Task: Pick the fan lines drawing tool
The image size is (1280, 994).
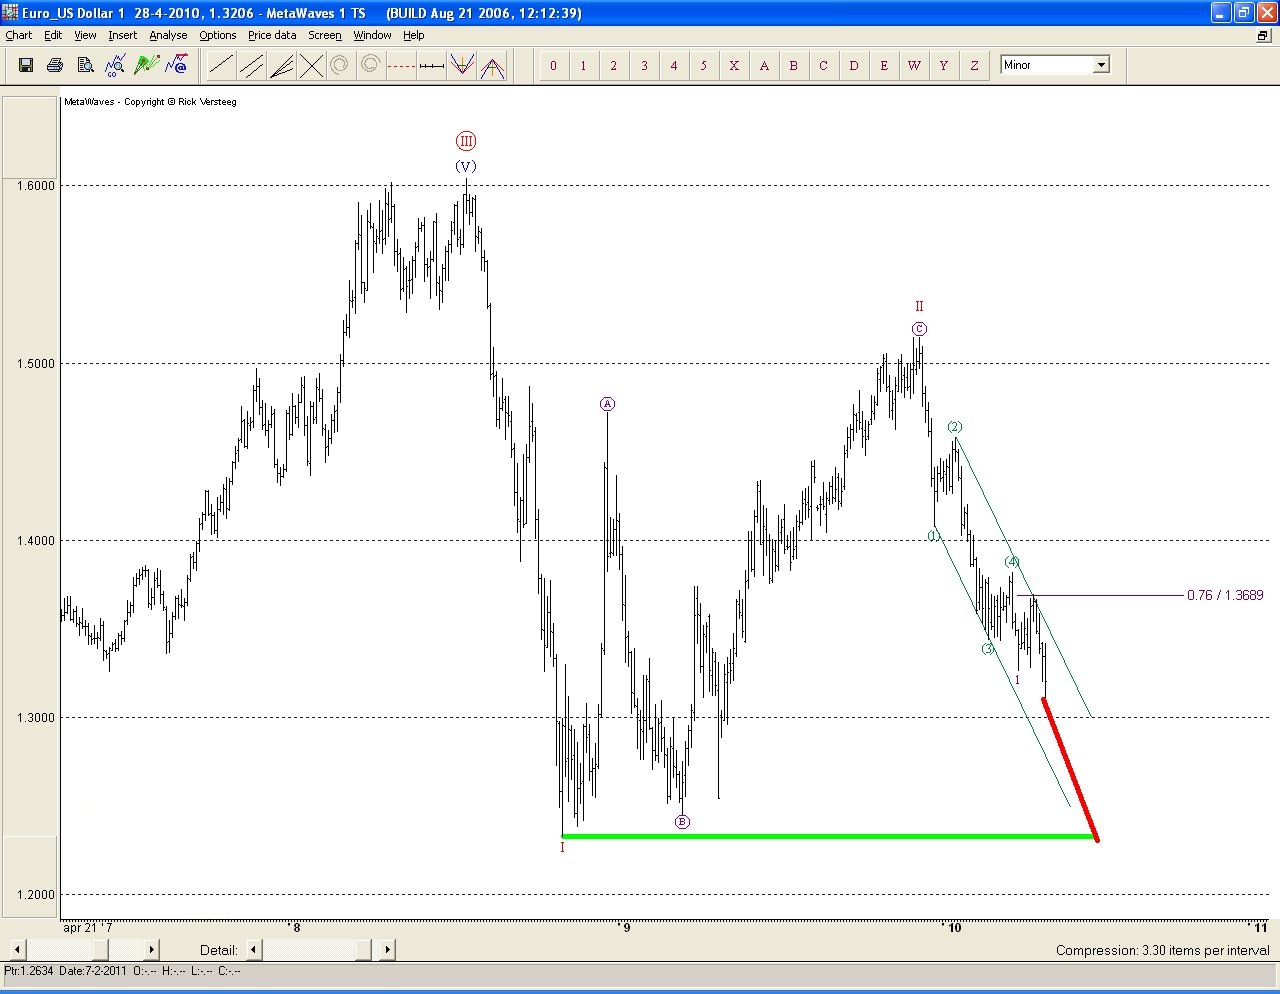Action: 282,66
